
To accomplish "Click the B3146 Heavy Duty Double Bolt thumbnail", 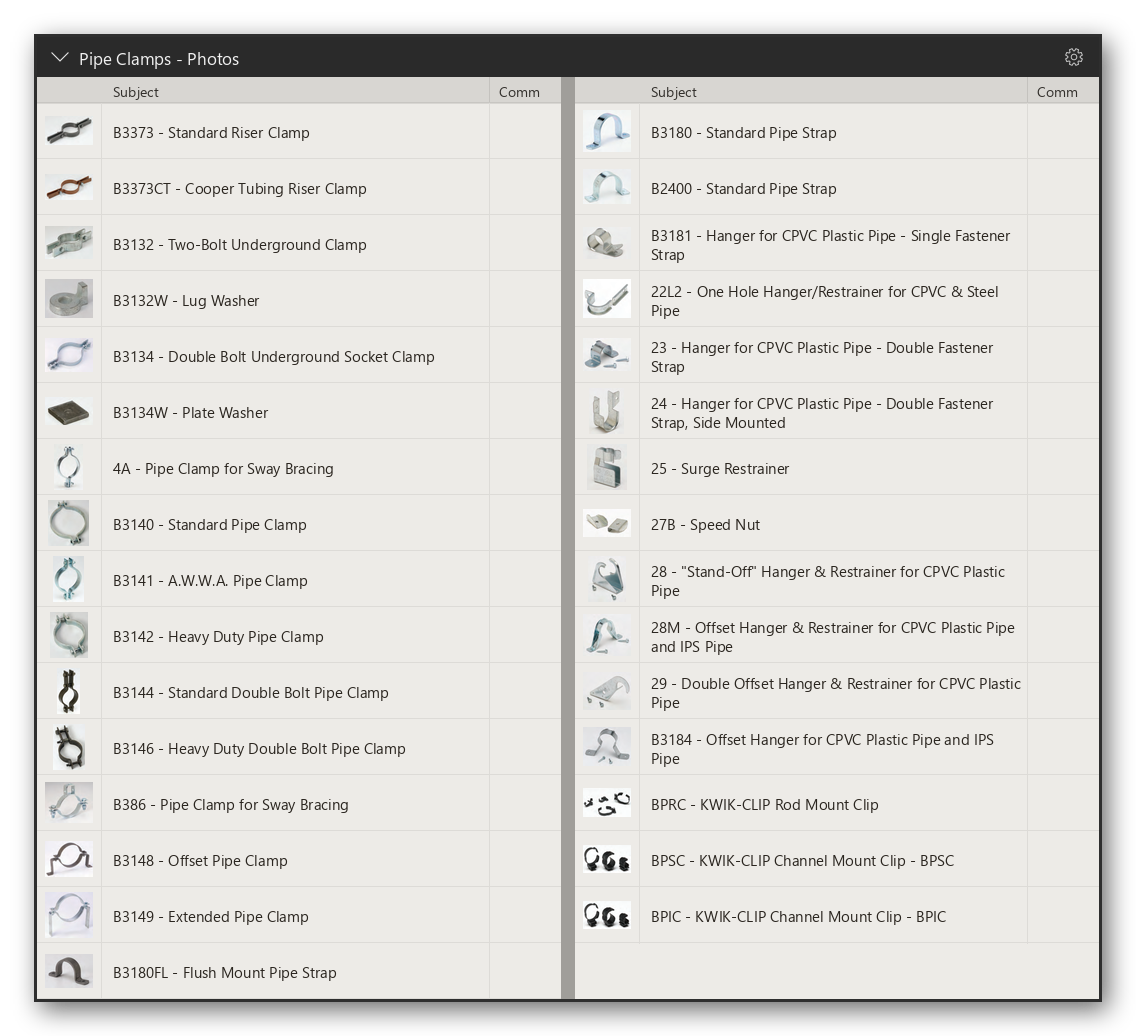I will [x=69, y=747].
